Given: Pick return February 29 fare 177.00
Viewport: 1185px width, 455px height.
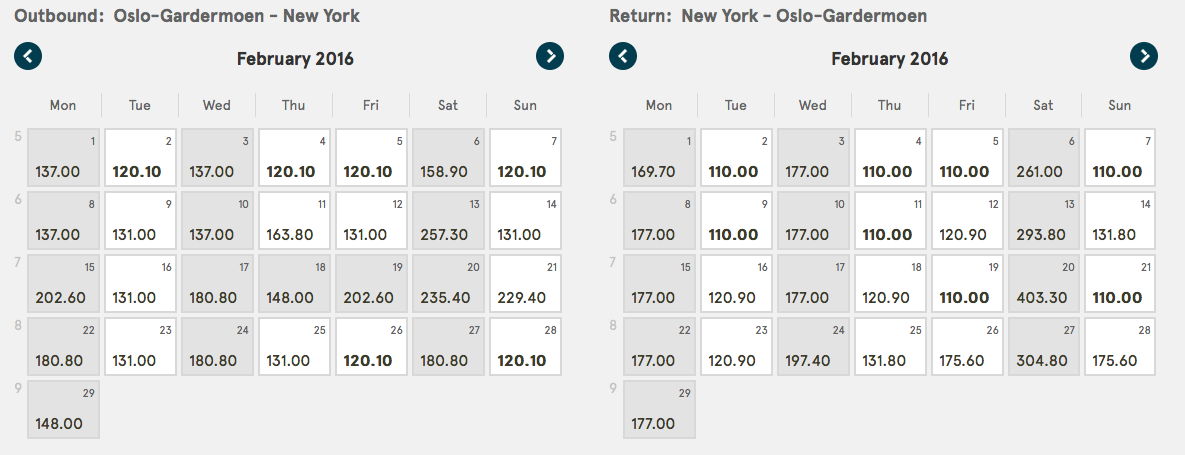Looking at the screenshot, I should pyautogui.click(x=660, y=410).
